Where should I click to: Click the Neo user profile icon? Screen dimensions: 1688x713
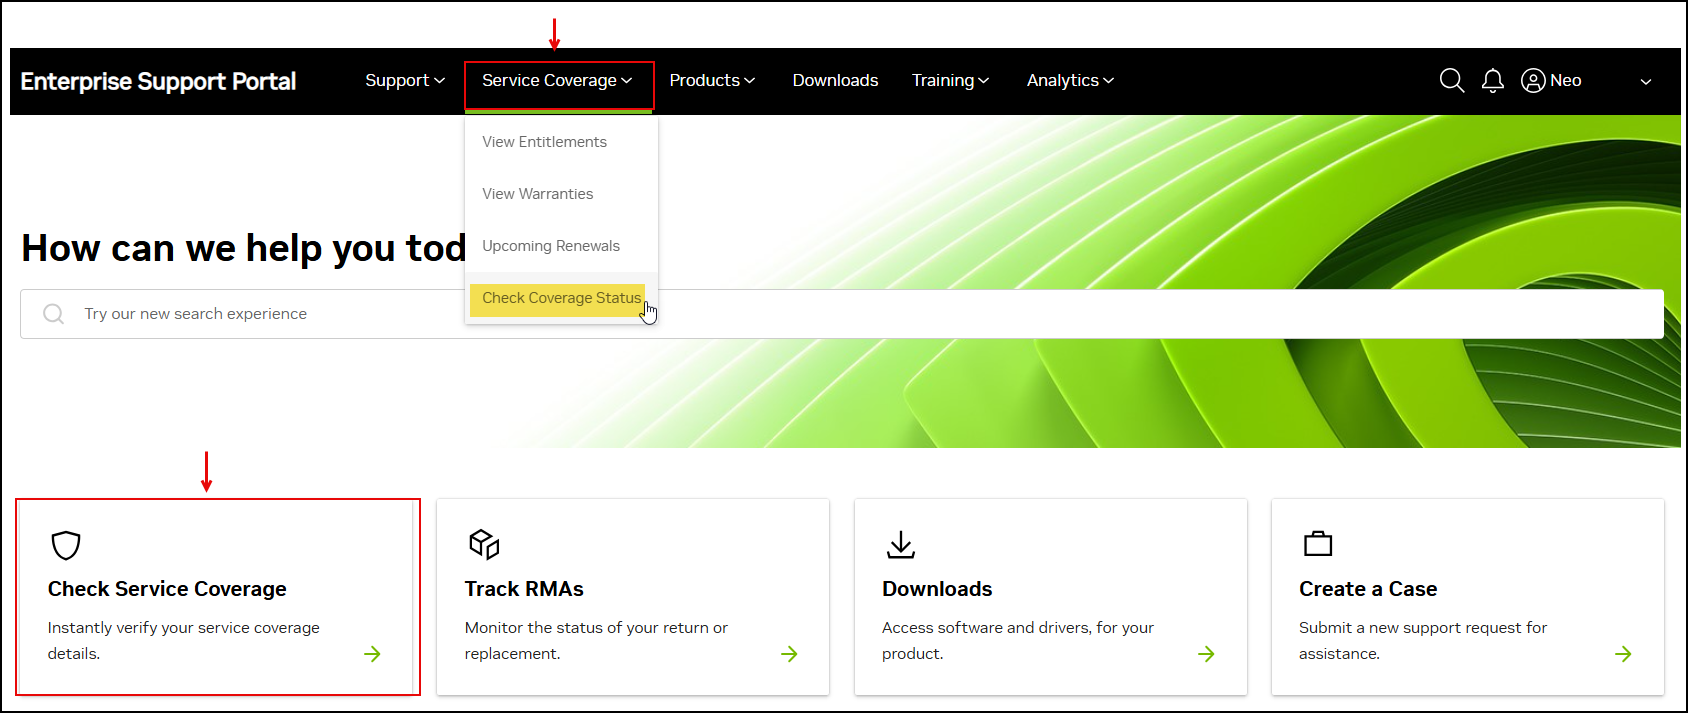coord(1533,81)
